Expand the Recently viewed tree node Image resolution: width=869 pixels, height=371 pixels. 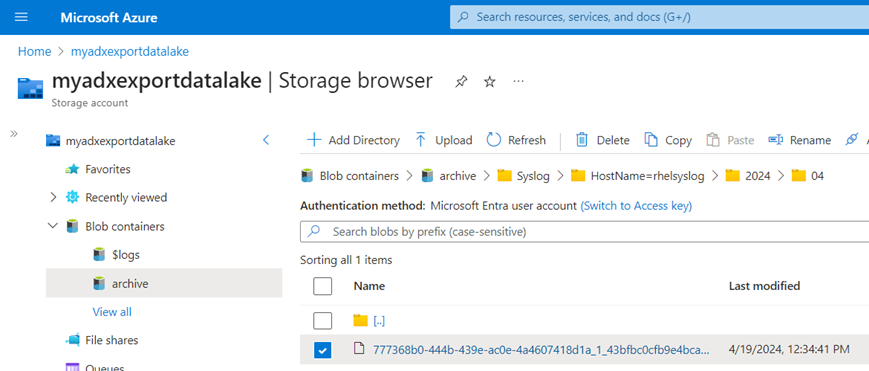[53, 197]
